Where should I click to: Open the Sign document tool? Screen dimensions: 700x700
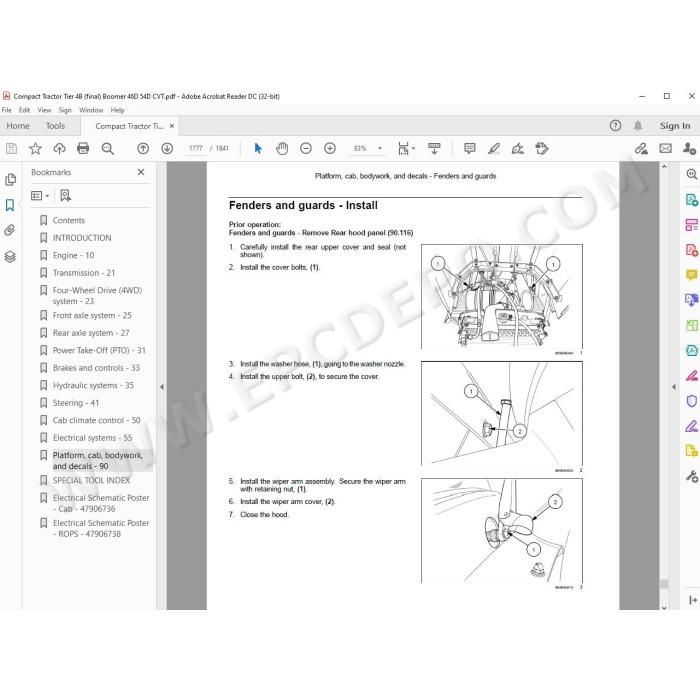(x=518, y=149)
